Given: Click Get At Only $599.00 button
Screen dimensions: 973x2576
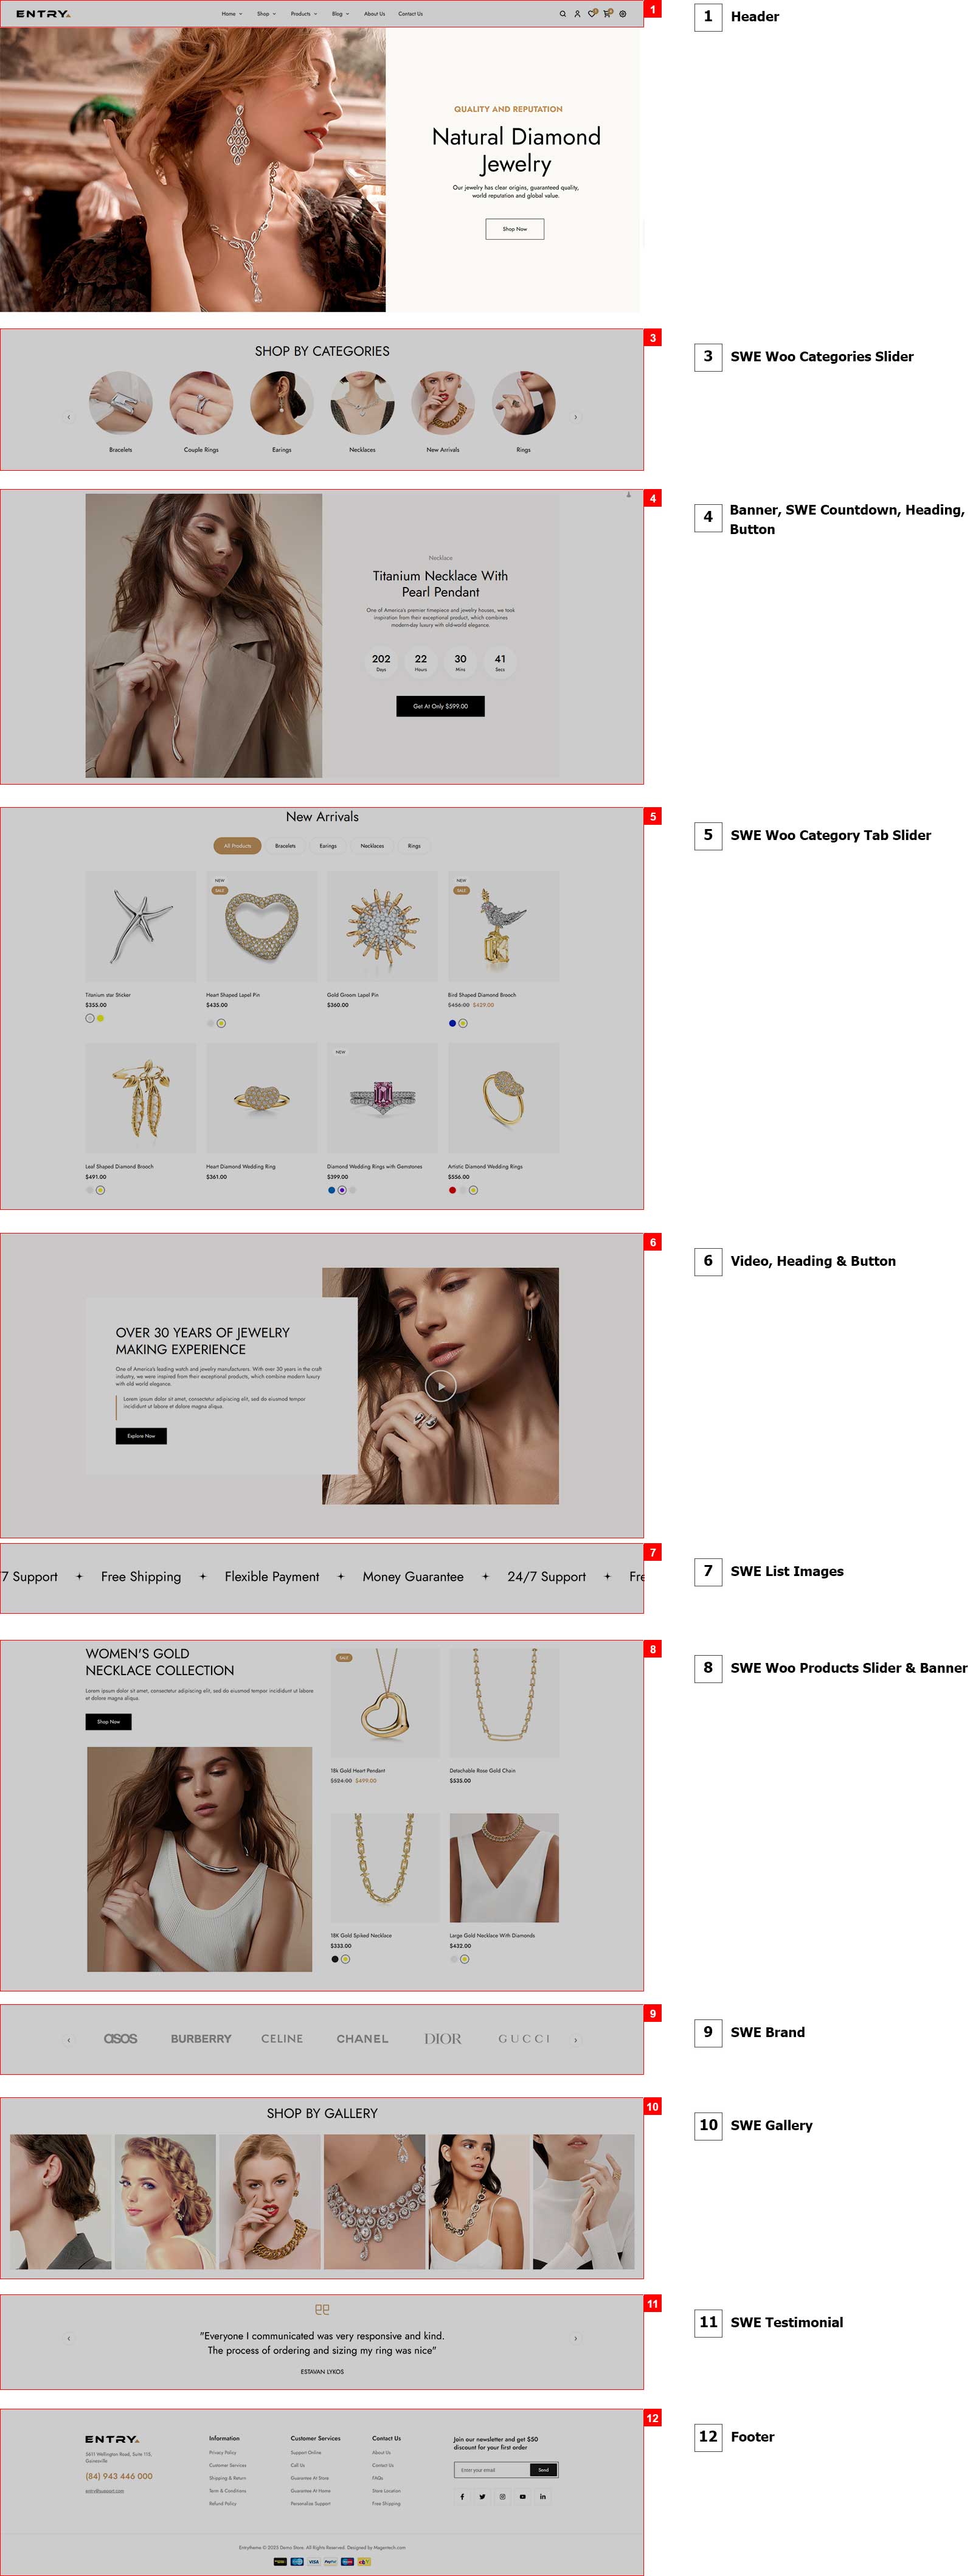Looking at the screenshot, I should [x=440, y=706].
